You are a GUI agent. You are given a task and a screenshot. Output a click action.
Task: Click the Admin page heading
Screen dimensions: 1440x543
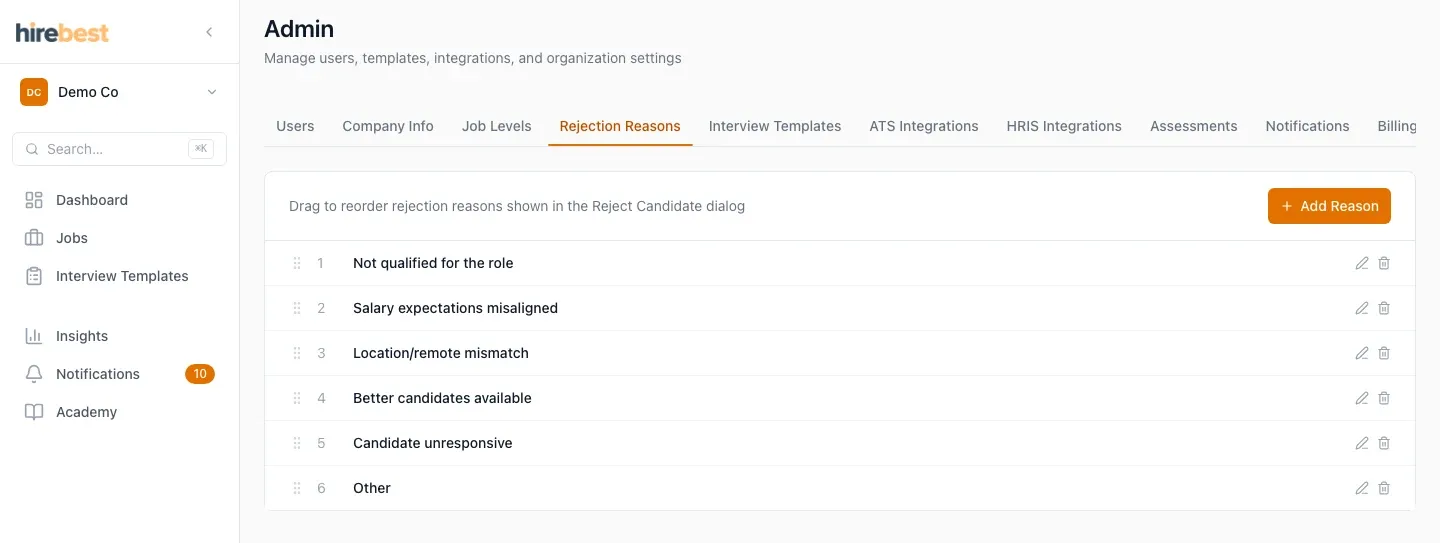(x=299, y=29)
